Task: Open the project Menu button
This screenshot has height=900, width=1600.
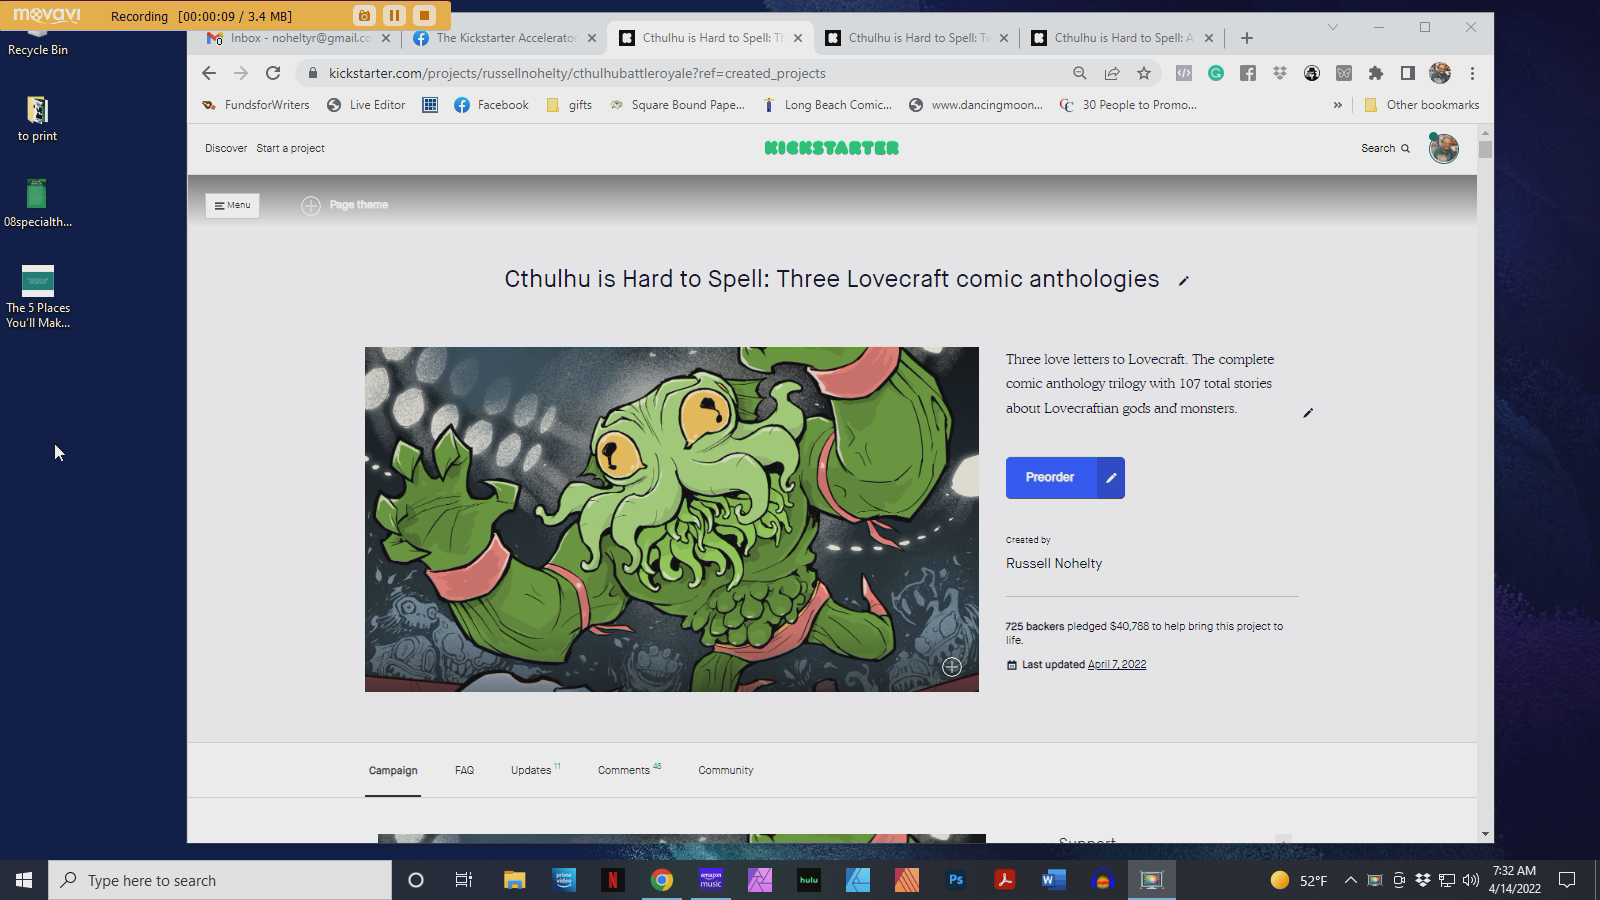Action: 232,205
